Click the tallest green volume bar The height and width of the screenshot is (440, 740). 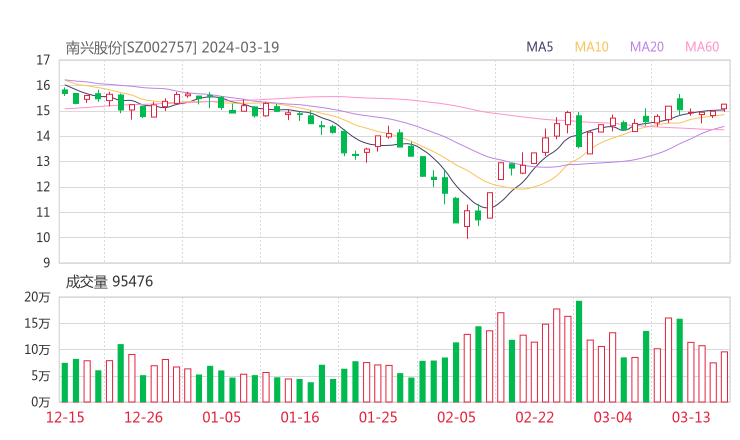tap(579, 350)
